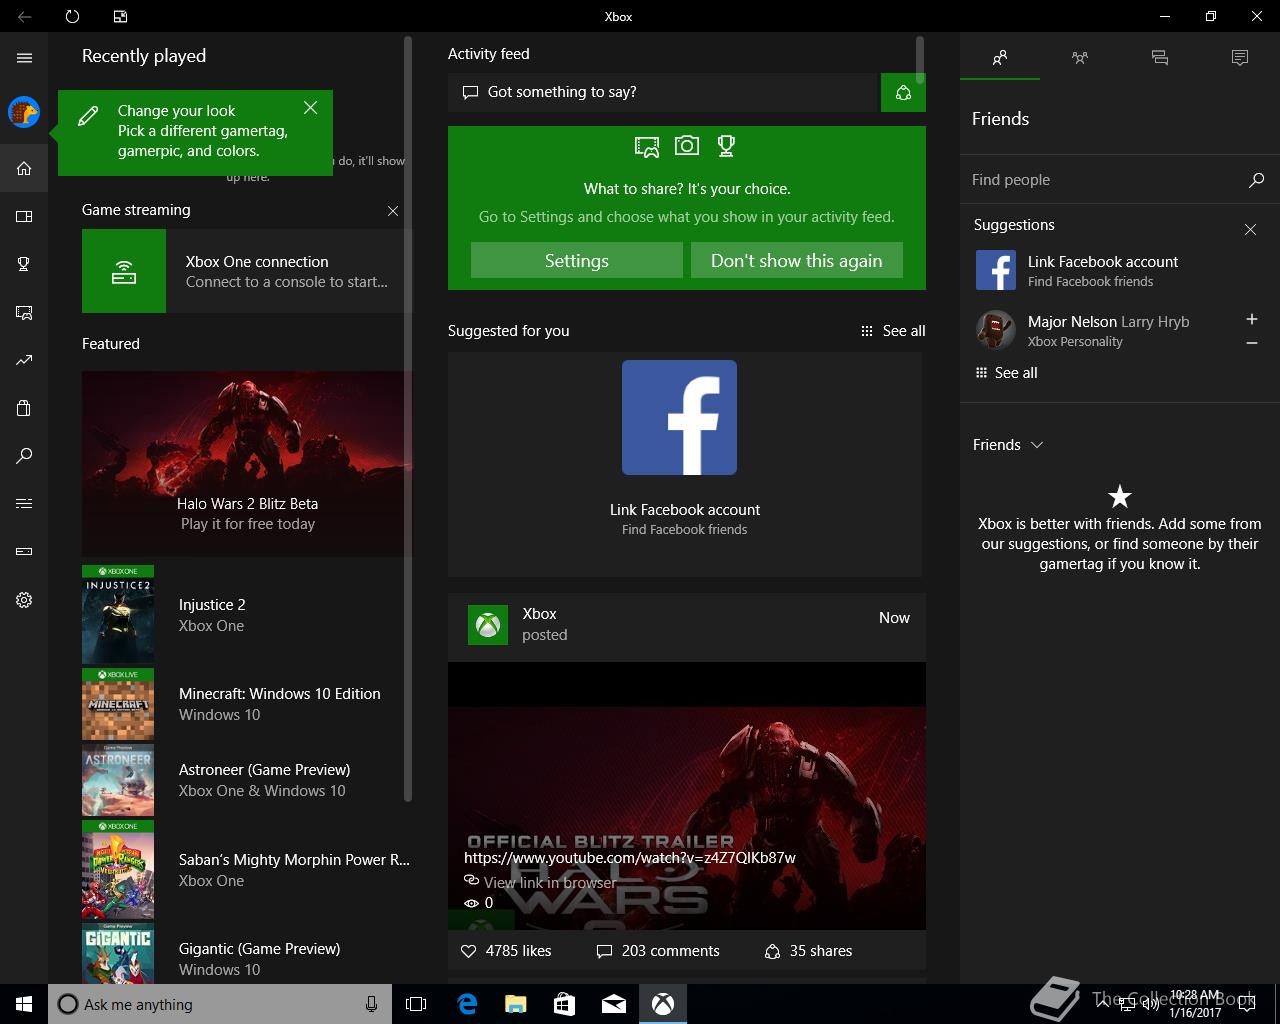Open Halo Wars 2 Blitz Beta feature
Viewport: 1280px width, 1024px height.
247,464
